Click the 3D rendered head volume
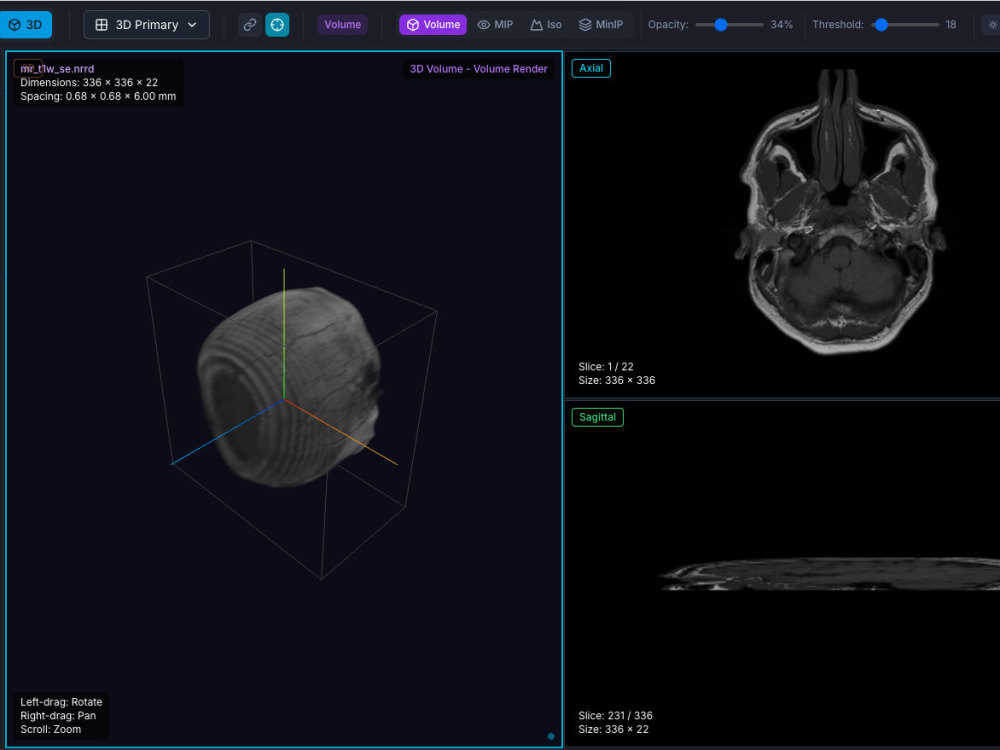Screen dimensions: 1000x750 pos(290,388)
